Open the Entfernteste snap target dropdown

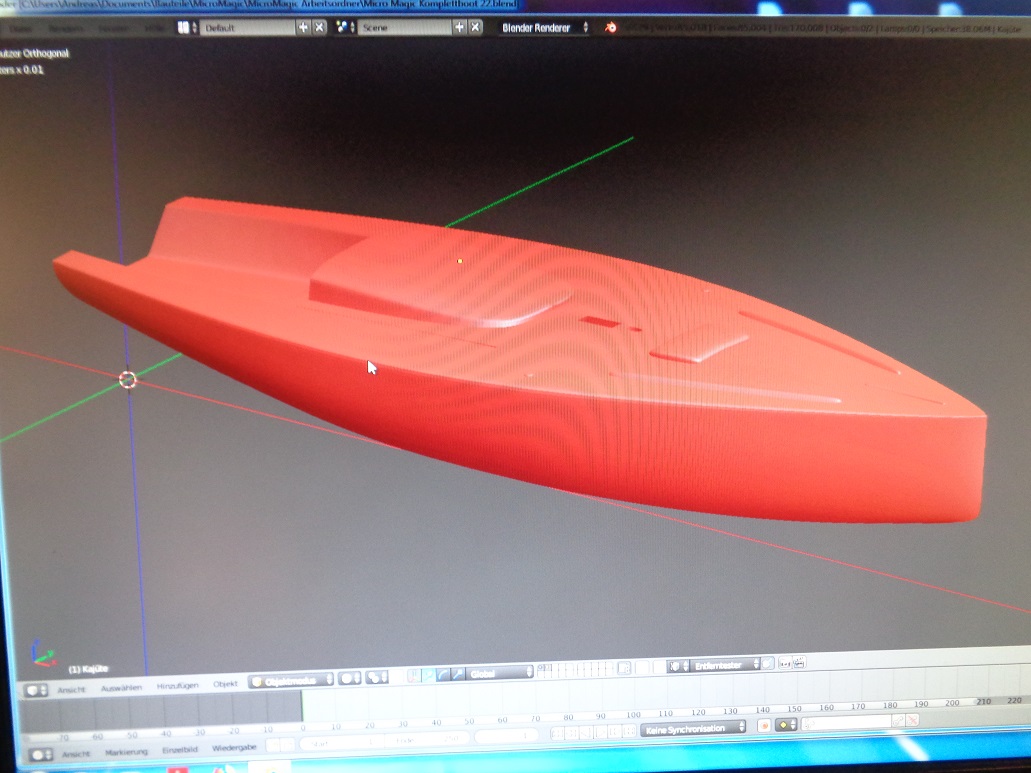[x=723, y=666]
